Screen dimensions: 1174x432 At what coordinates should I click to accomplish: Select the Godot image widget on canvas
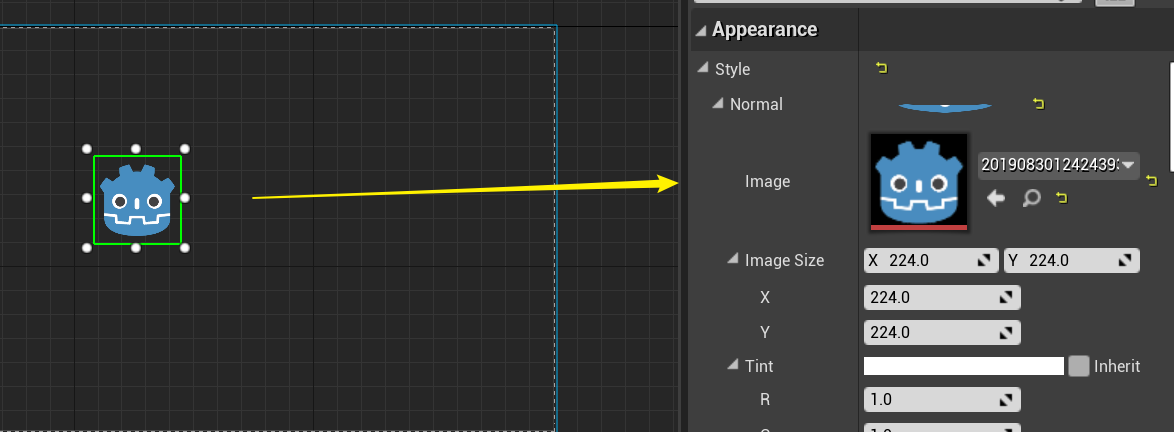[137, 200]
